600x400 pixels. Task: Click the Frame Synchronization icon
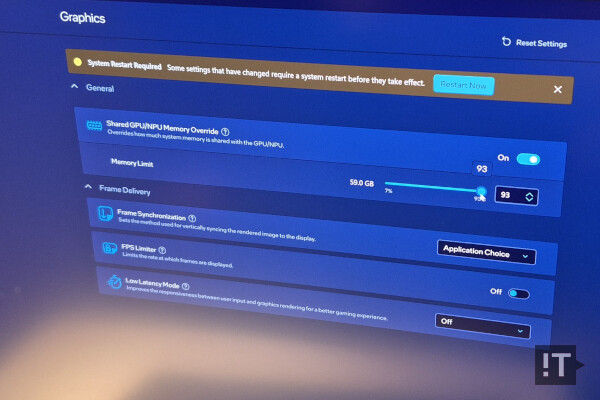pyautogui.click(x=104, y=215)
